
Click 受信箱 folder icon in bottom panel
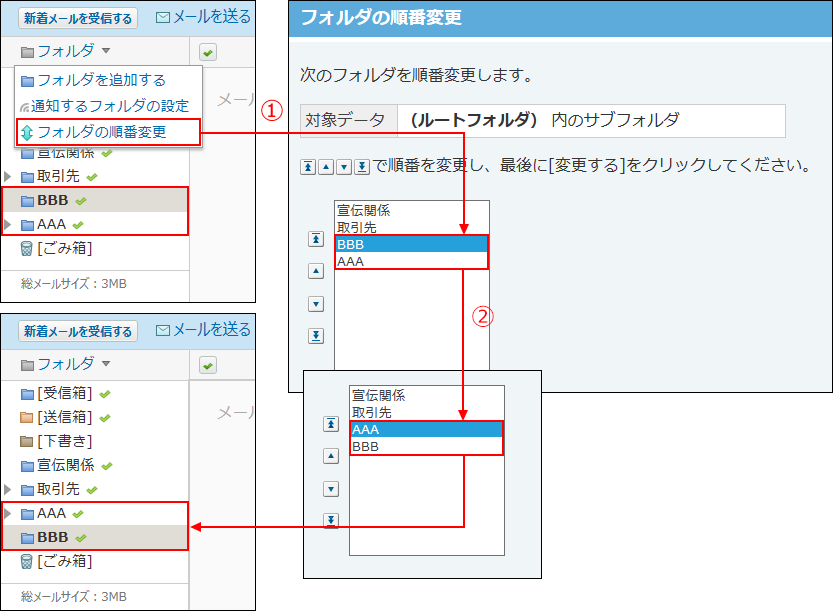27,394
